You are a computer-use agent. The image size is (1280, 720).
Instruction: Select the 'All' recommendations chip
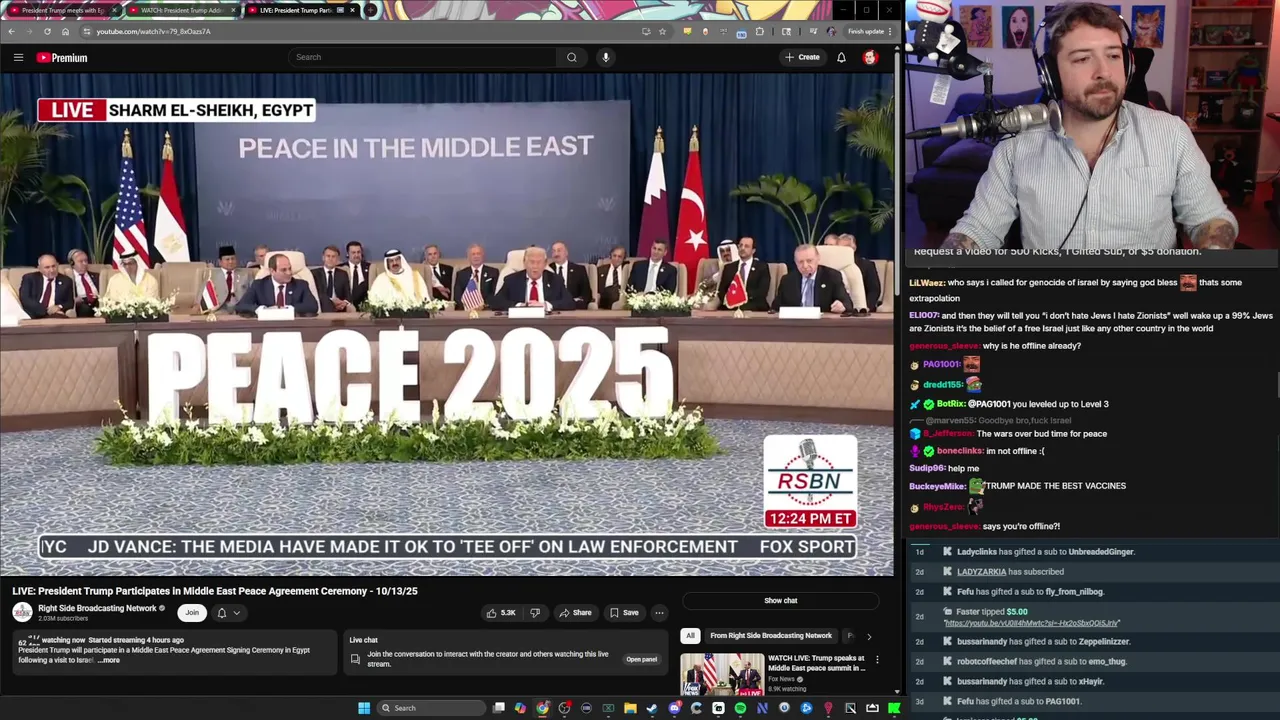pyautogui.click(x=689, y=636)
